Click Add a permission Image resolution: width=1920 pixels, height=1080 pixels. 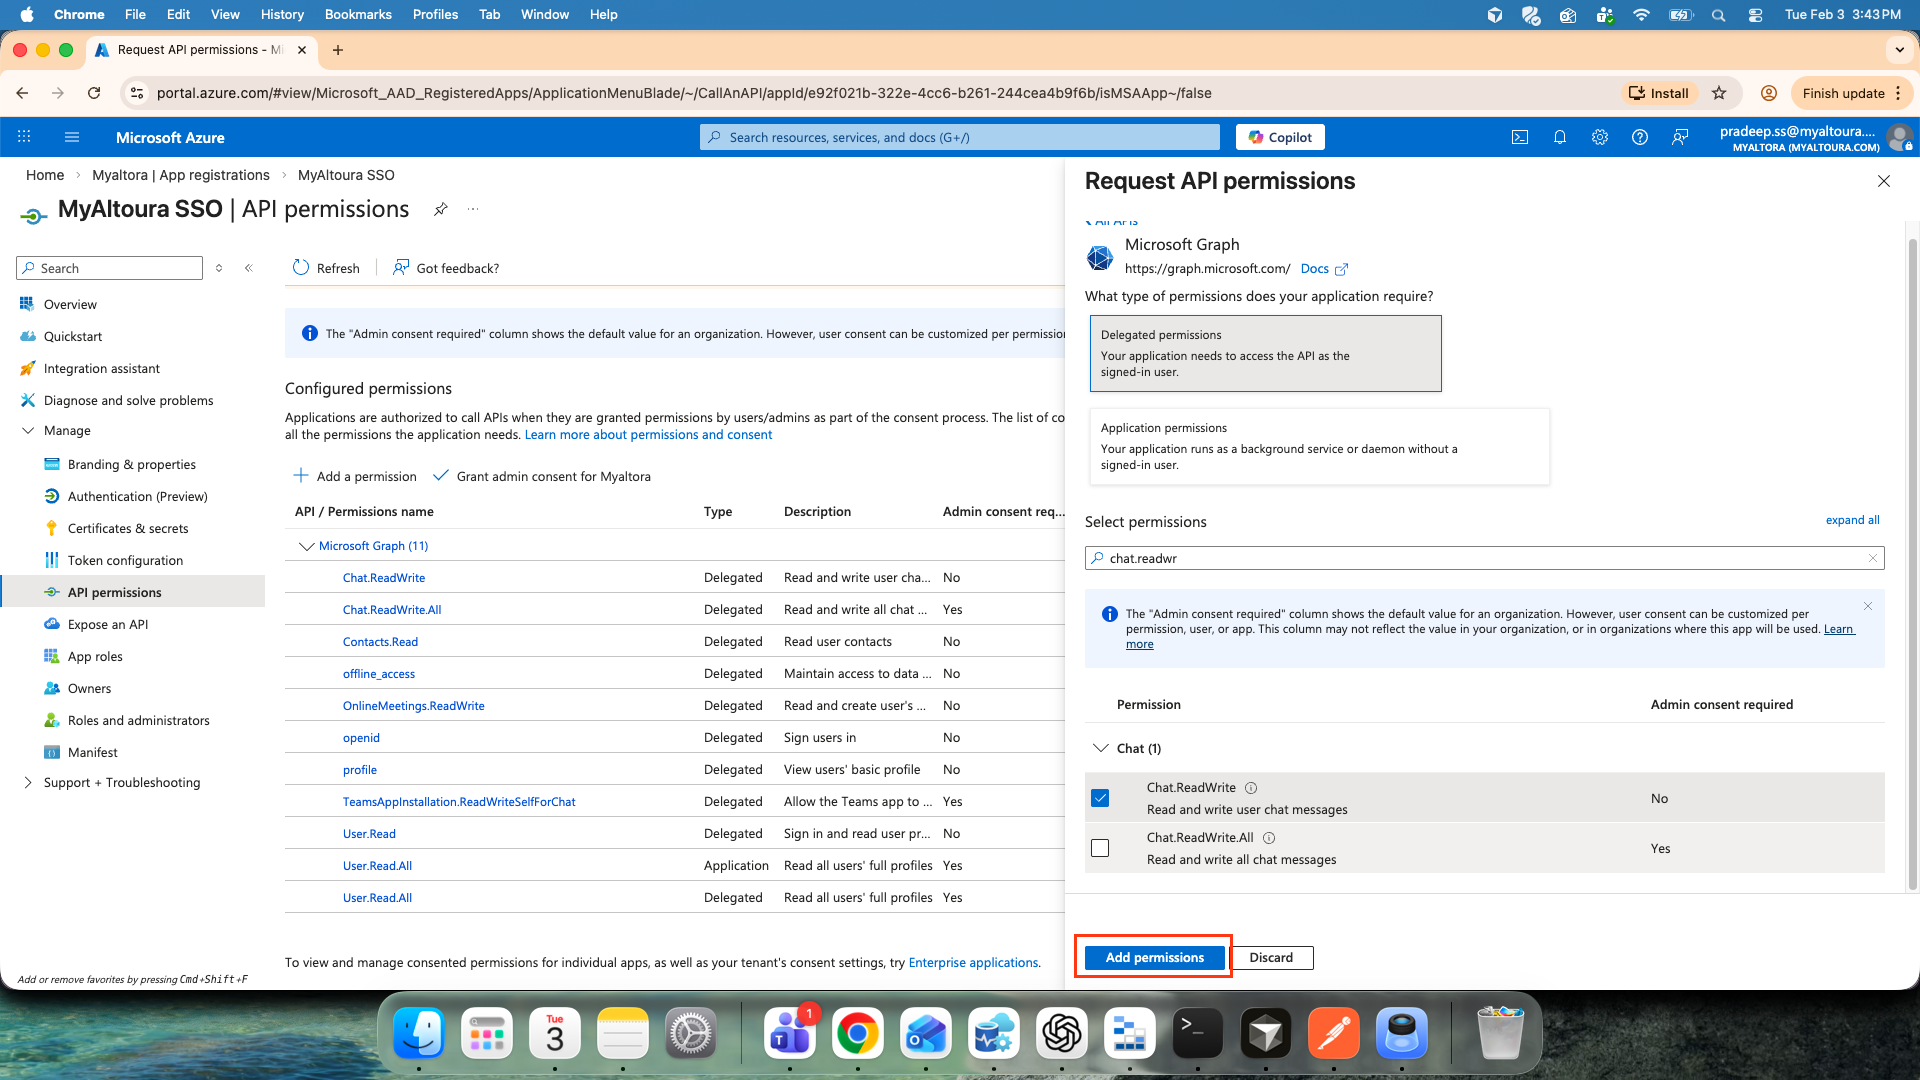355,476
